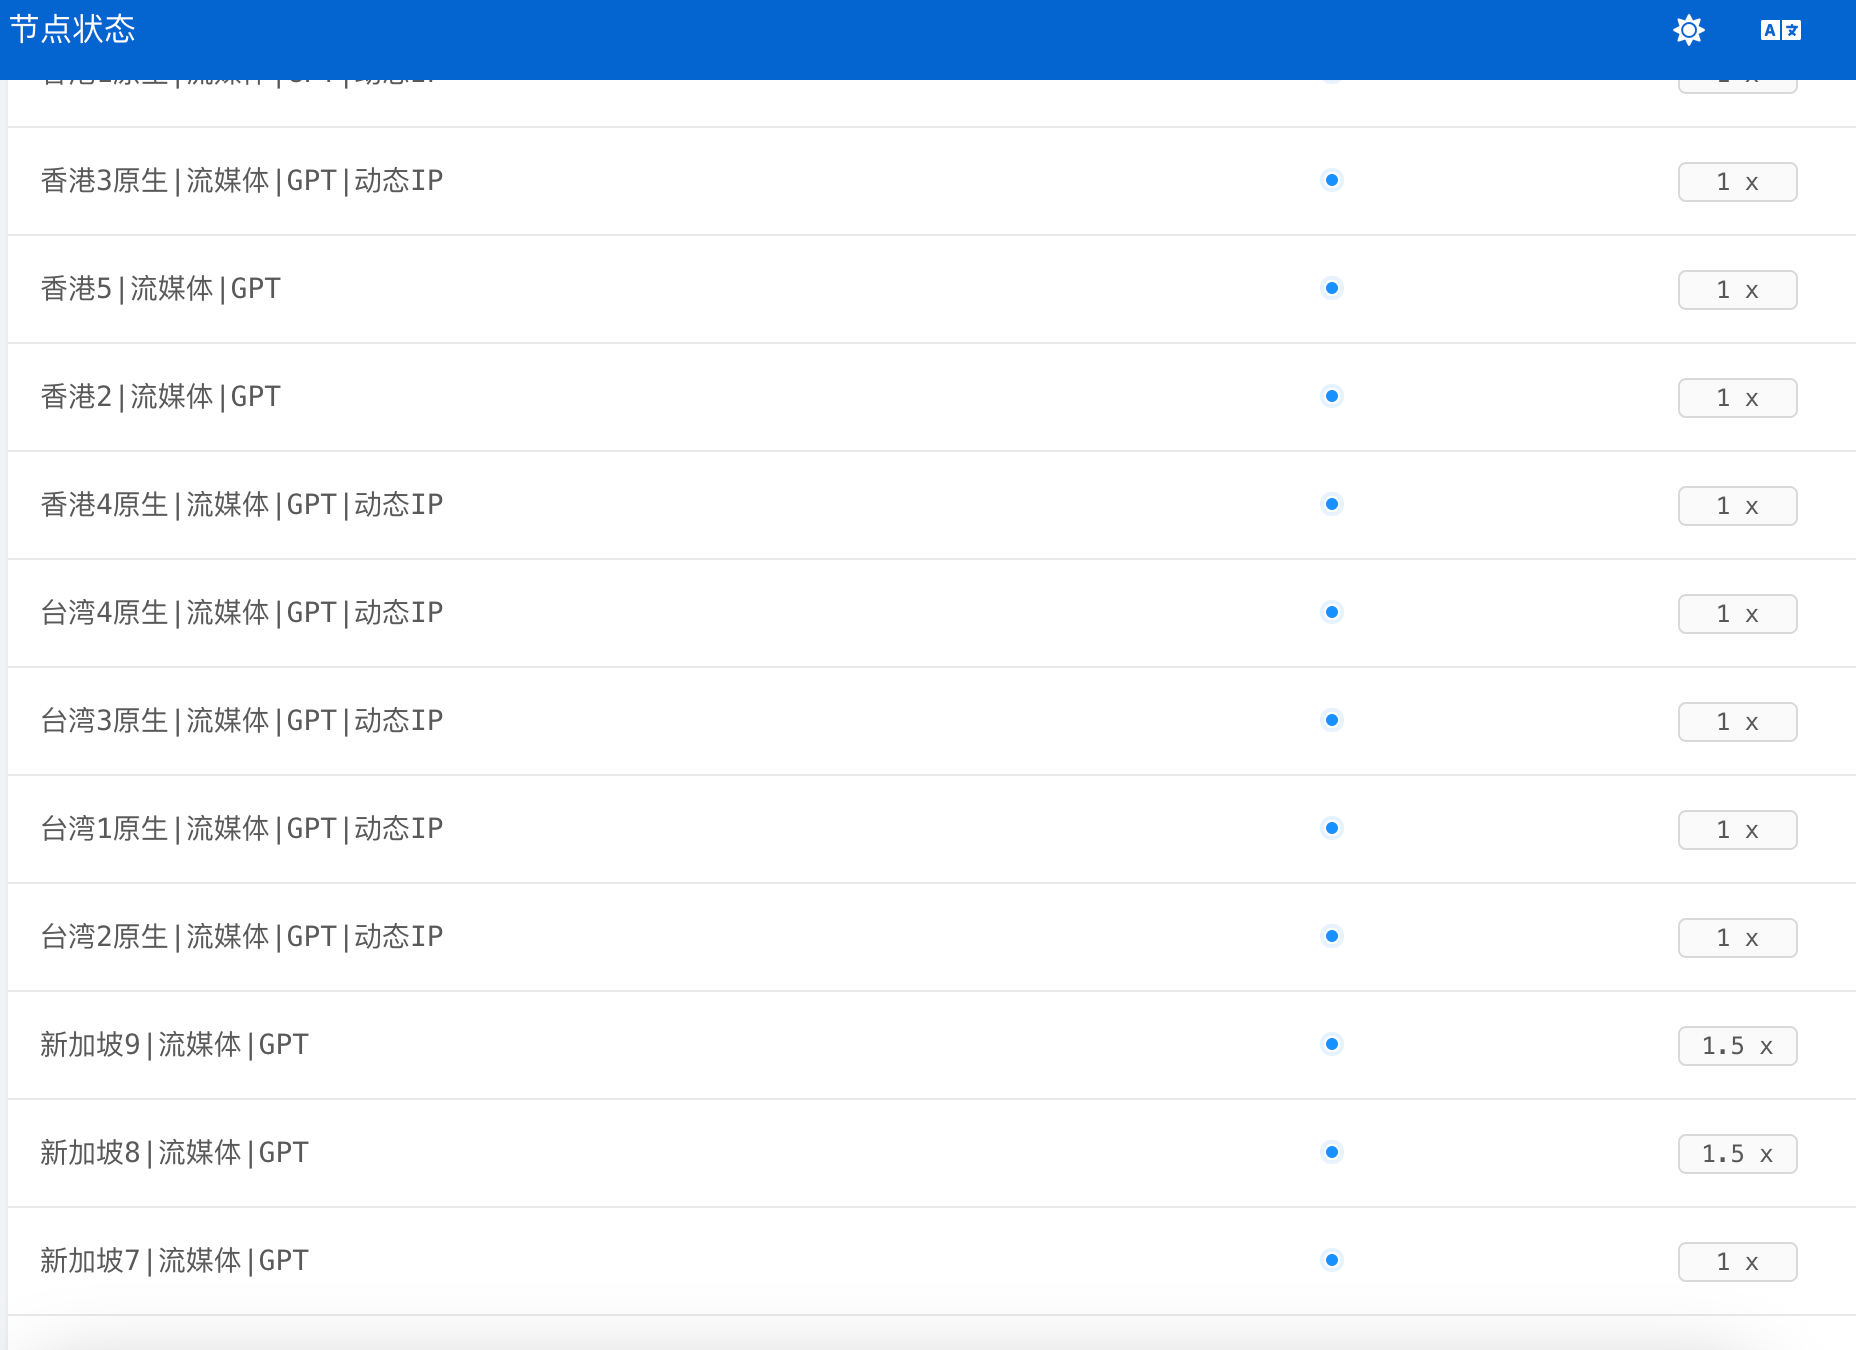Viewport: 1856px width, 1350px height.
Task: Click the 1 x rate badge for 香港4原生
Action: point(1738,506)
